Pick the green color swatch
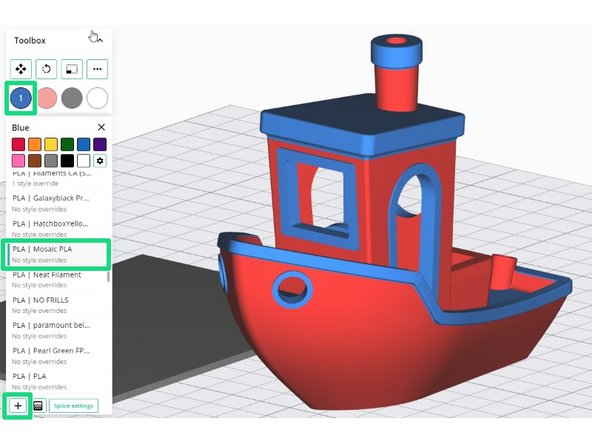Screen dimensions: 592x444 (67, 144)
